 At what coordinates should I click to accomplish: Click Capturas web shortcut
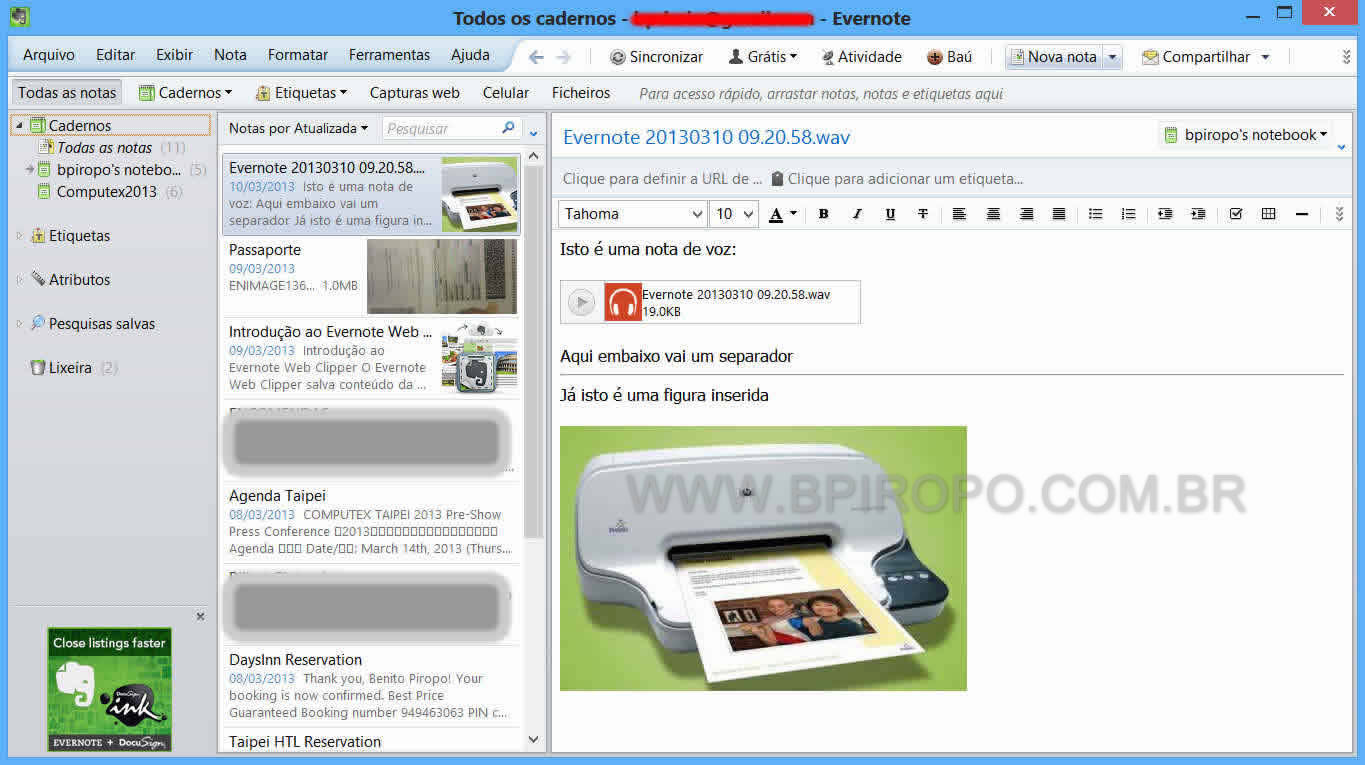(x=415, y=93)
